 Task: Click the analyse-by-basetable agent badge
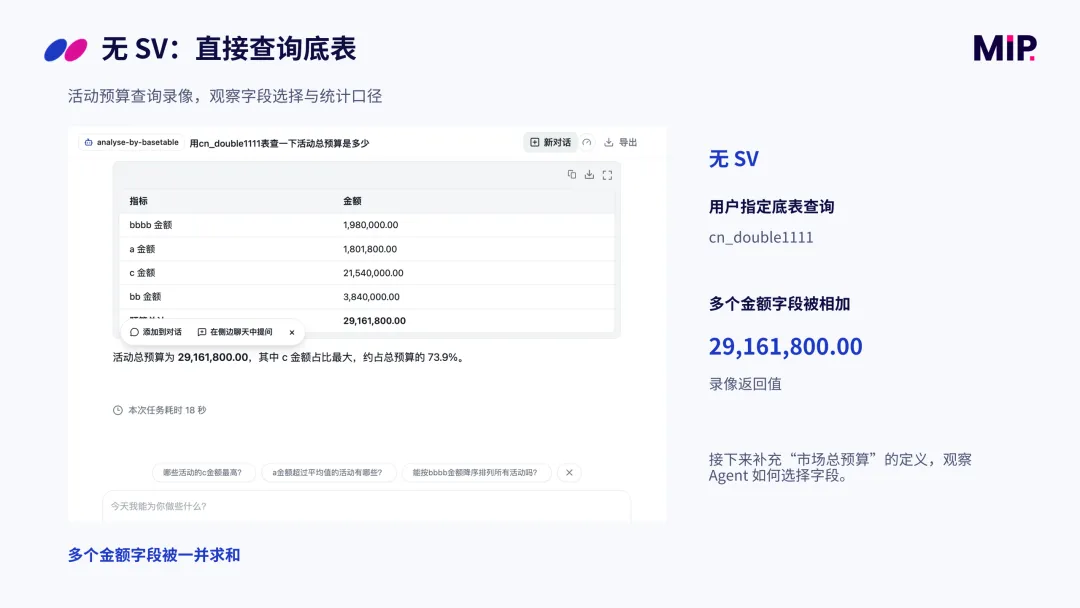pyautogui.click(x=131, y=143)
